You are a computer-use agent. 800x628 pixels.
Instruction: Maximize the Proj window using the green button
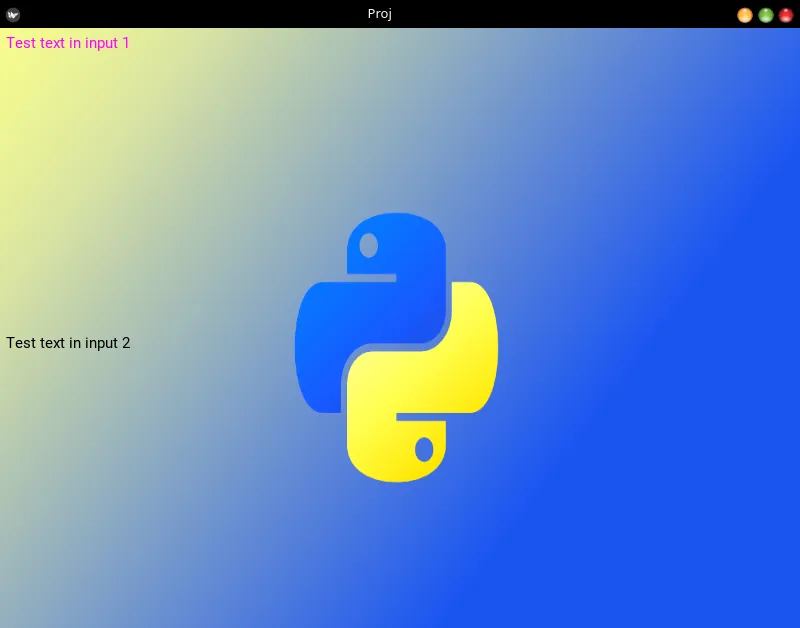point(766,15)
